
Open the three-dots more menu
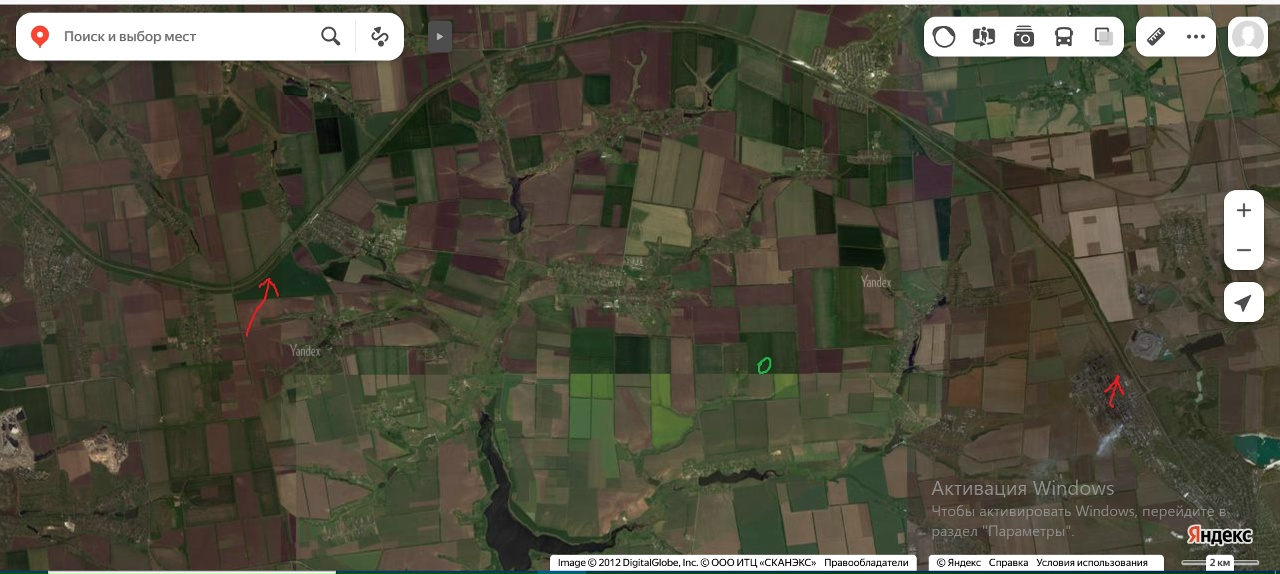tap(1196, 37)
